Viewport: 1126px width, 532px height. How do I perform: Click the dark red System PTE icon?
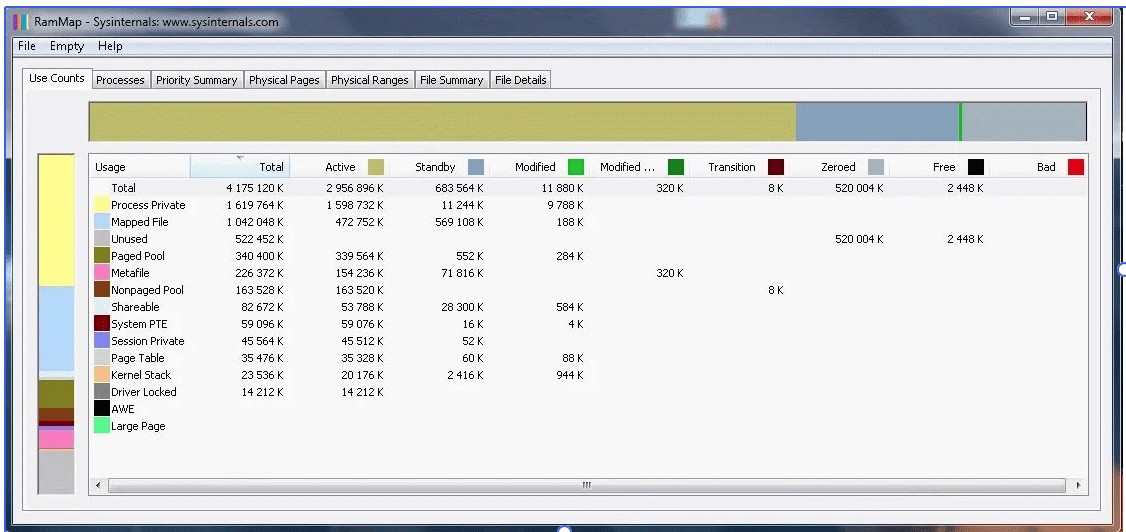pyautogui.click(x=101, y=324)
